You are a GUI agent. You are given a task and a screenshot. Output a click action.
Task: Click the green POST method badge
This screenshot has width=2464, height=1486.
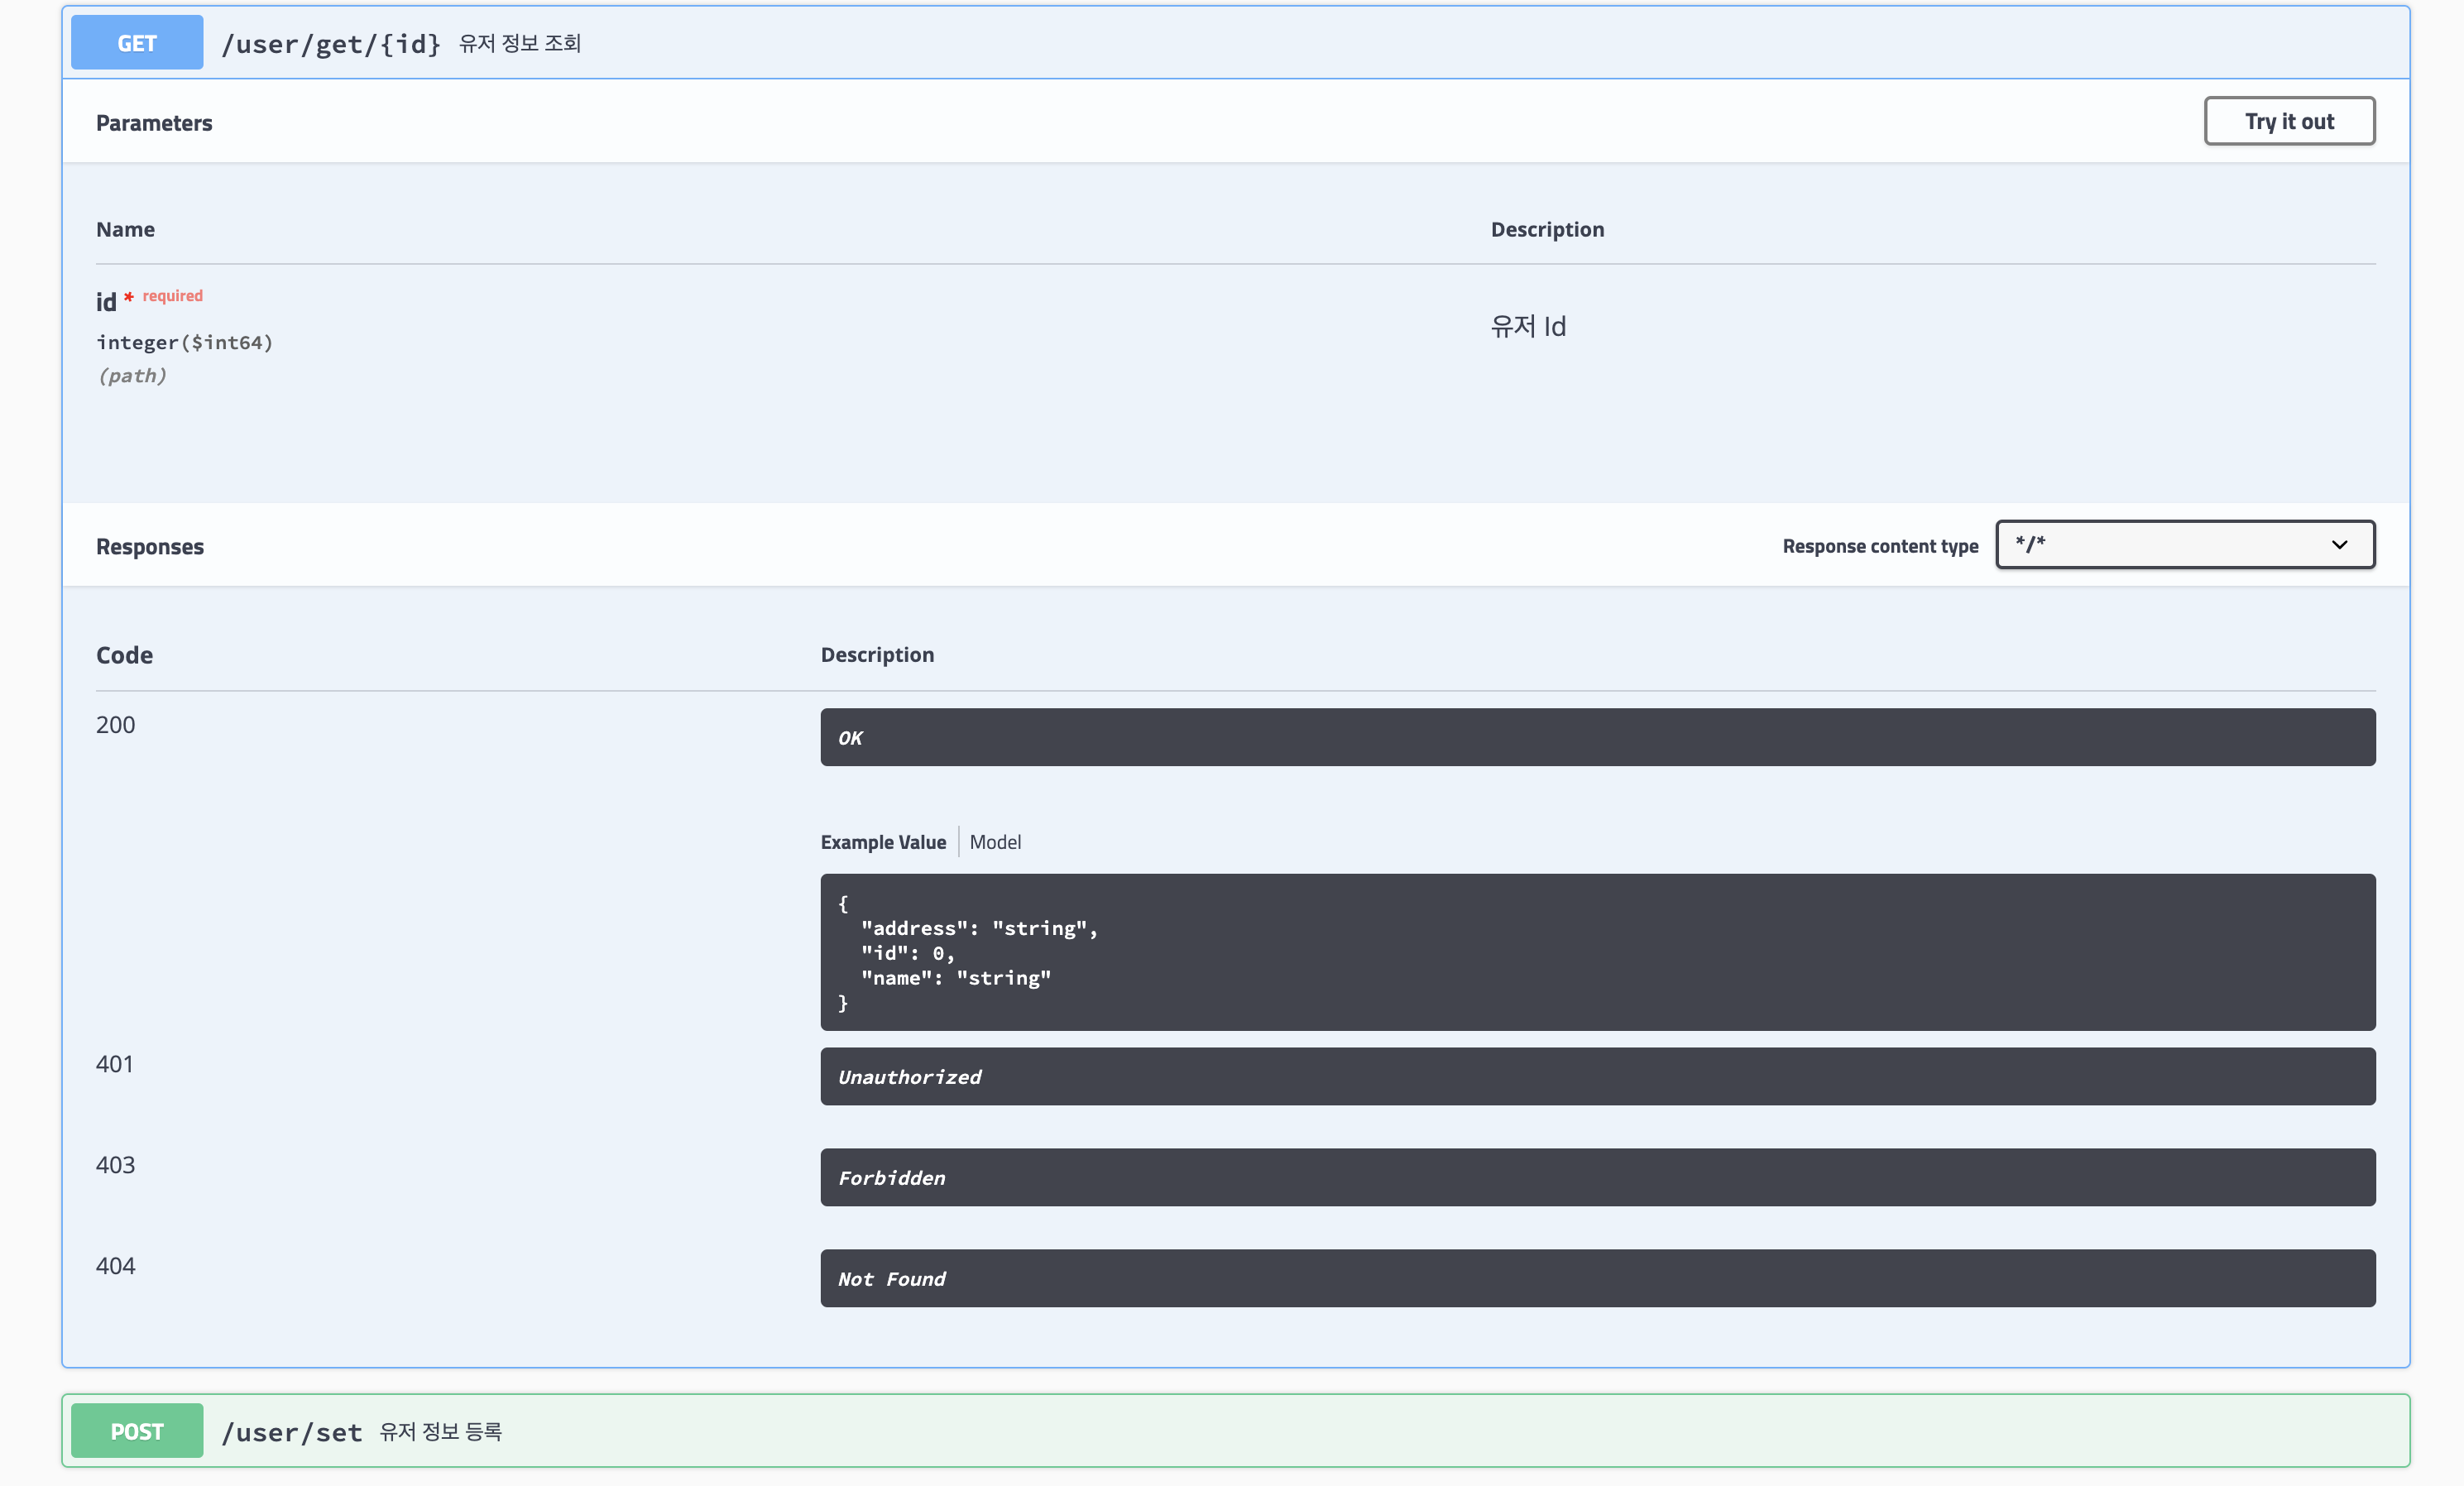137,1431
